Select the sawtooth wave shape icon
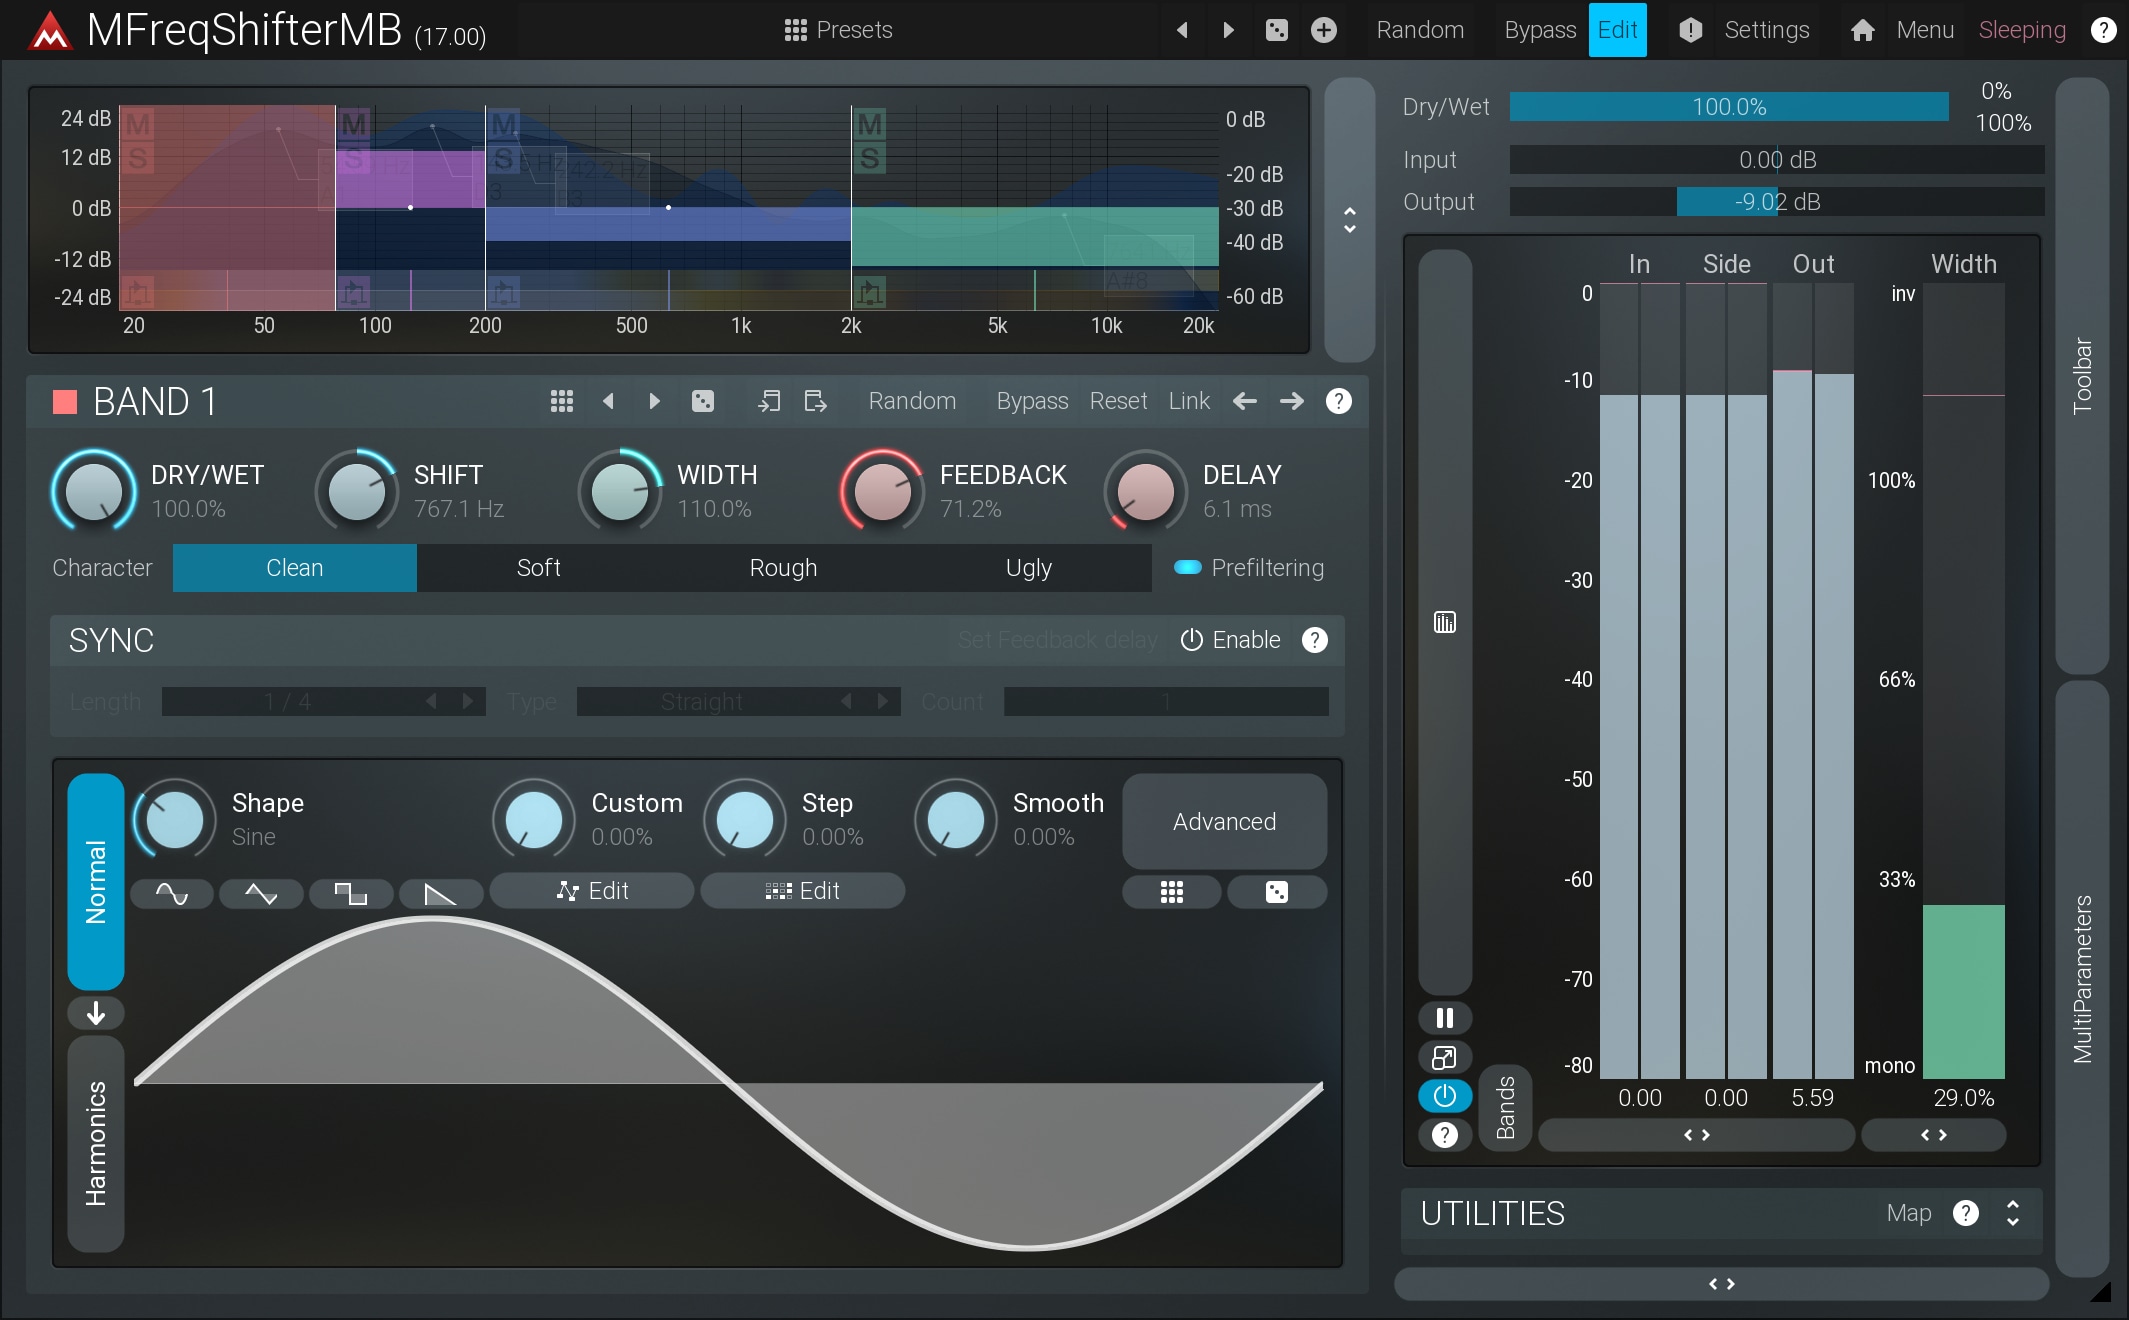Image resolution: width=2129 pixels, height=1320 pixels. pyautogui.click(x=440, y=893)
